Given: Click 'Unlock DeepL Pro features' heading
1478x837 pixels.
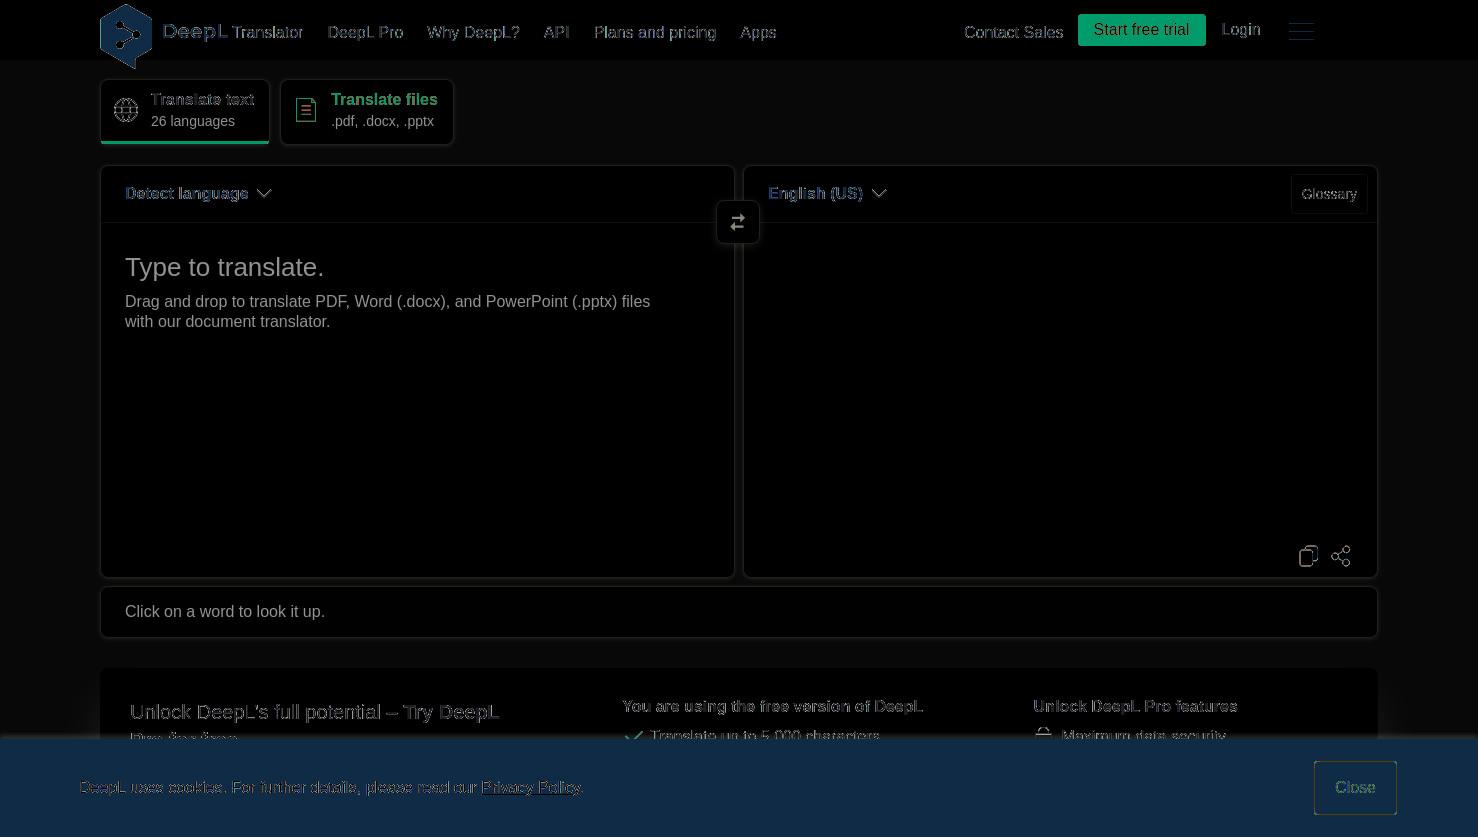Looking at the screenshot, I should point(1135,706).
